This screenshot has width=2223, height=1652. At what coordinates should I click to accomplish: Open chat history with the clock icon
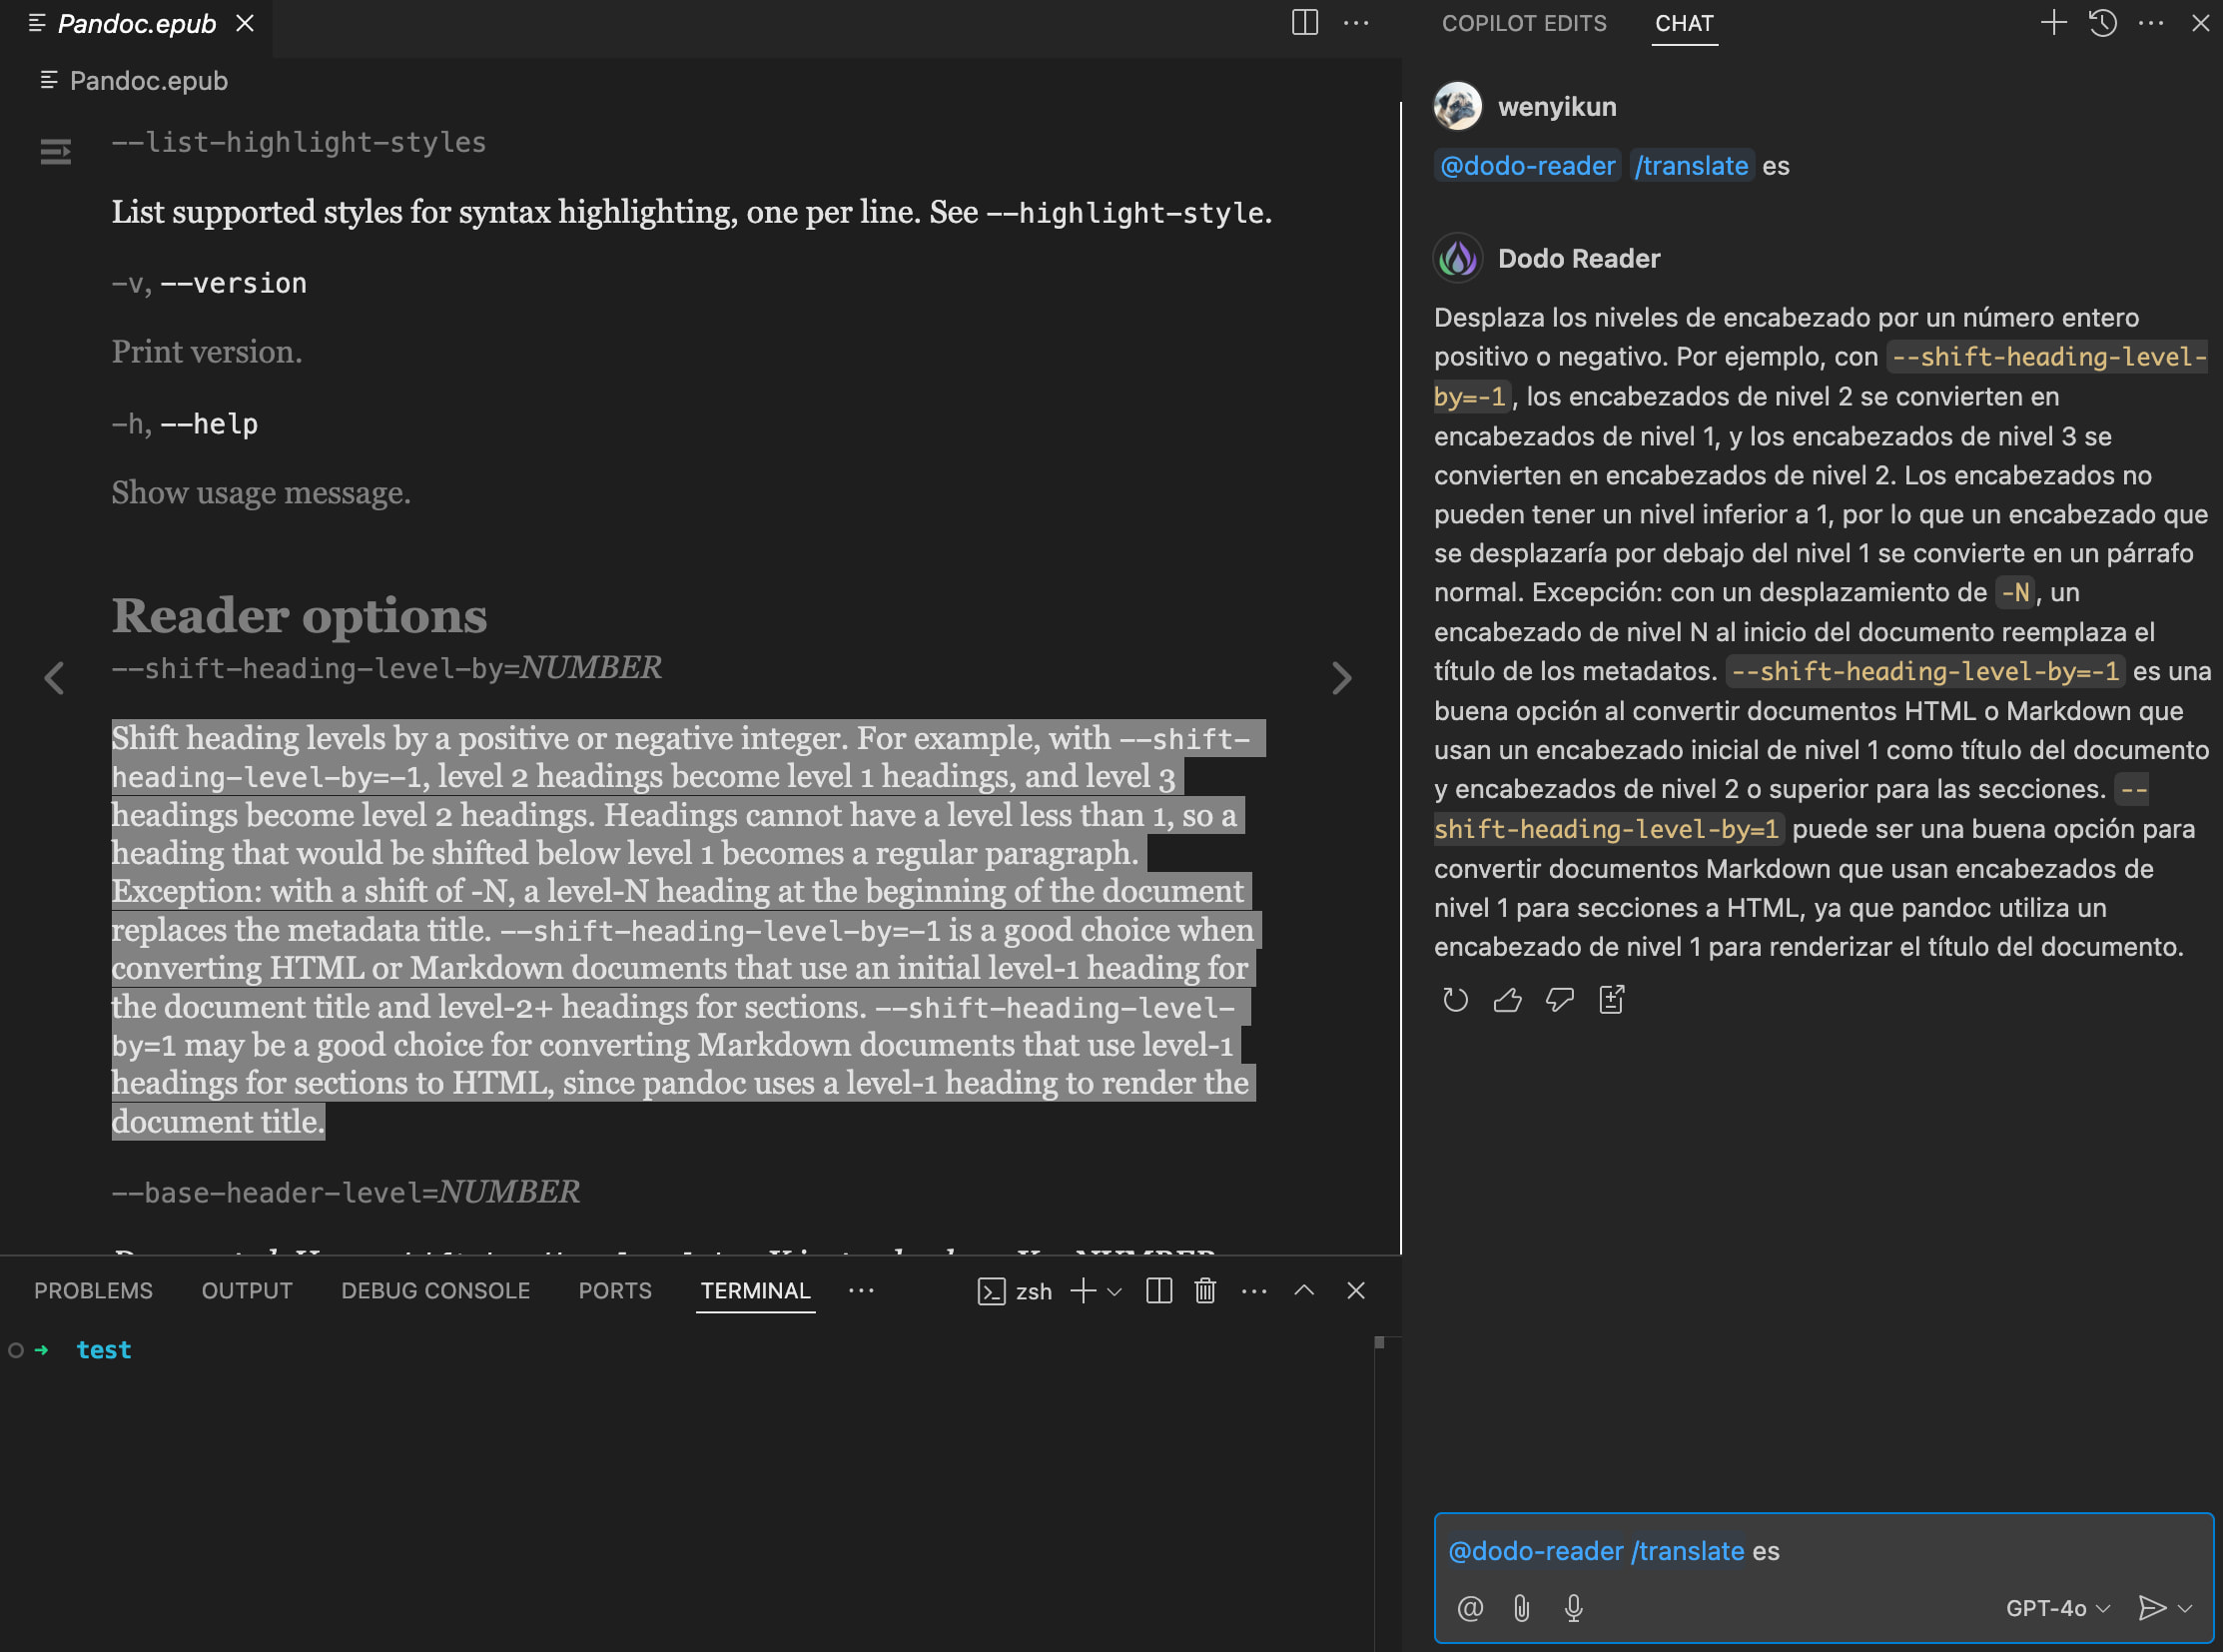click(2101, 23)
